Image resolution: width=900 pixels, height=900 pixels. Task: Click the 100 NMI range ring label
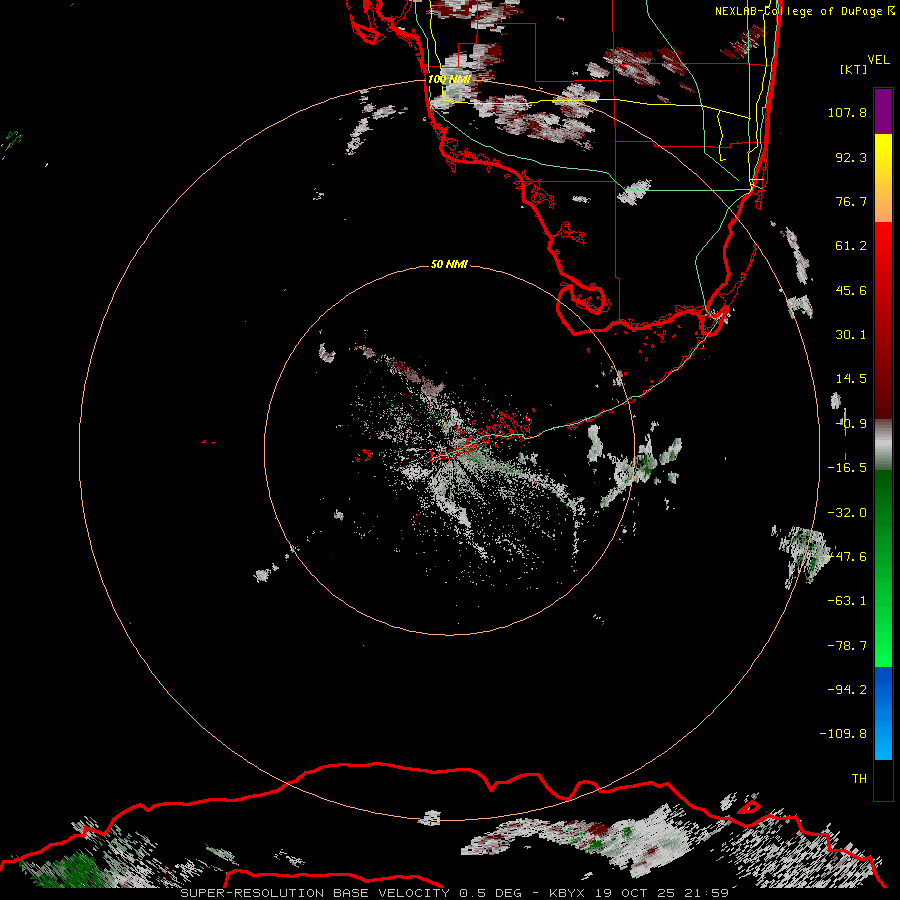(x=449, y=79)
